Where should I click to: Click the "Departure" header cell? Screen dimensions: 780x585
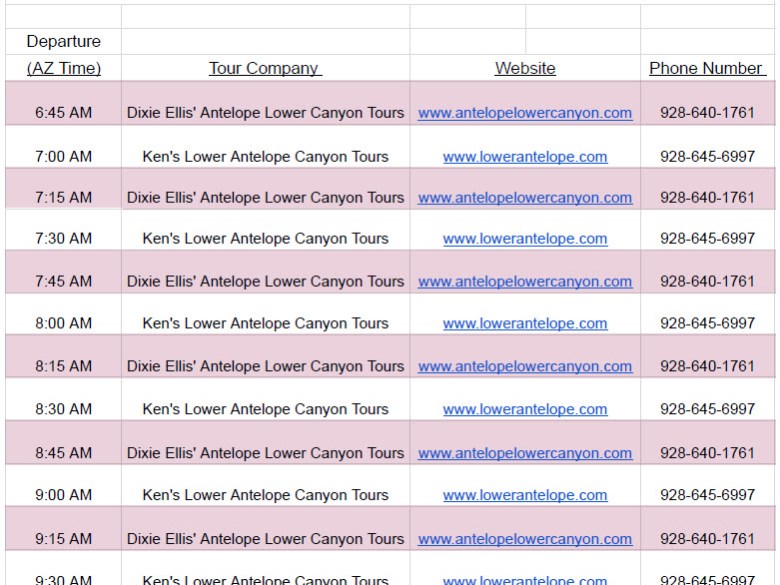62,41
